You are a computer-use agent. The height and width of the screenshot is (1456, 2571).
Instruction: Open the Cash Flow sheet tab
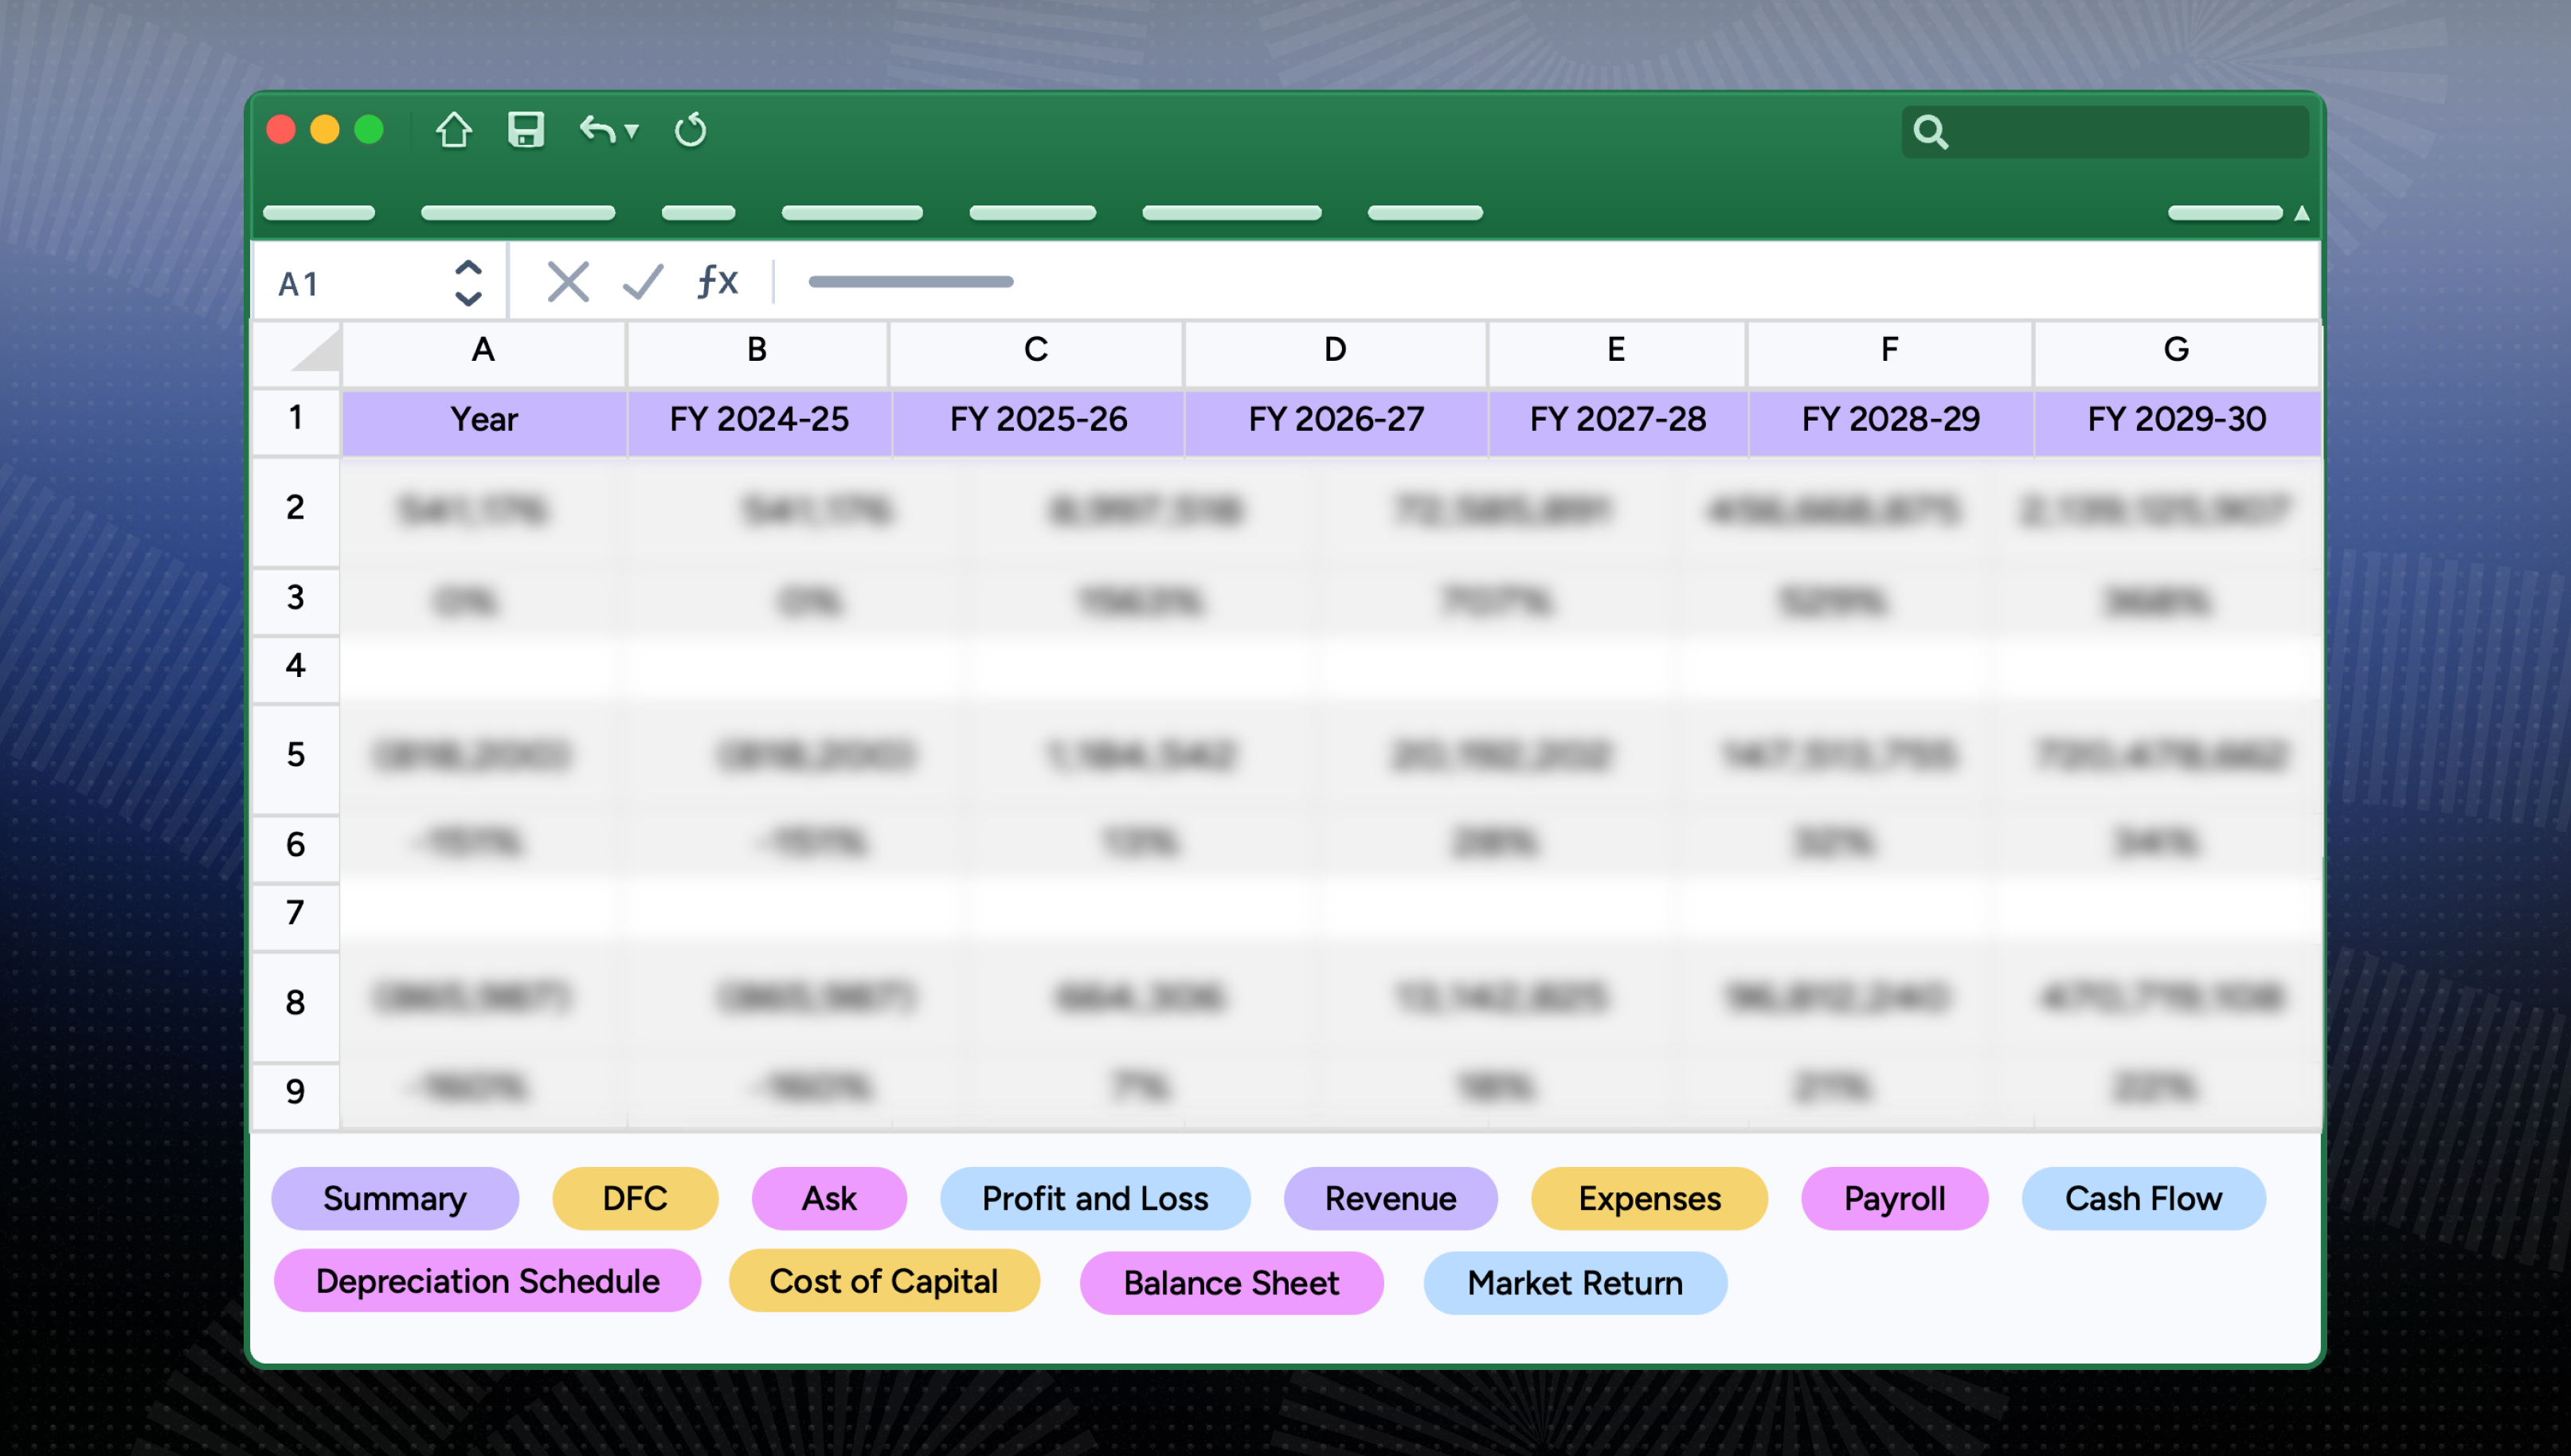tap(2143, 1198)
